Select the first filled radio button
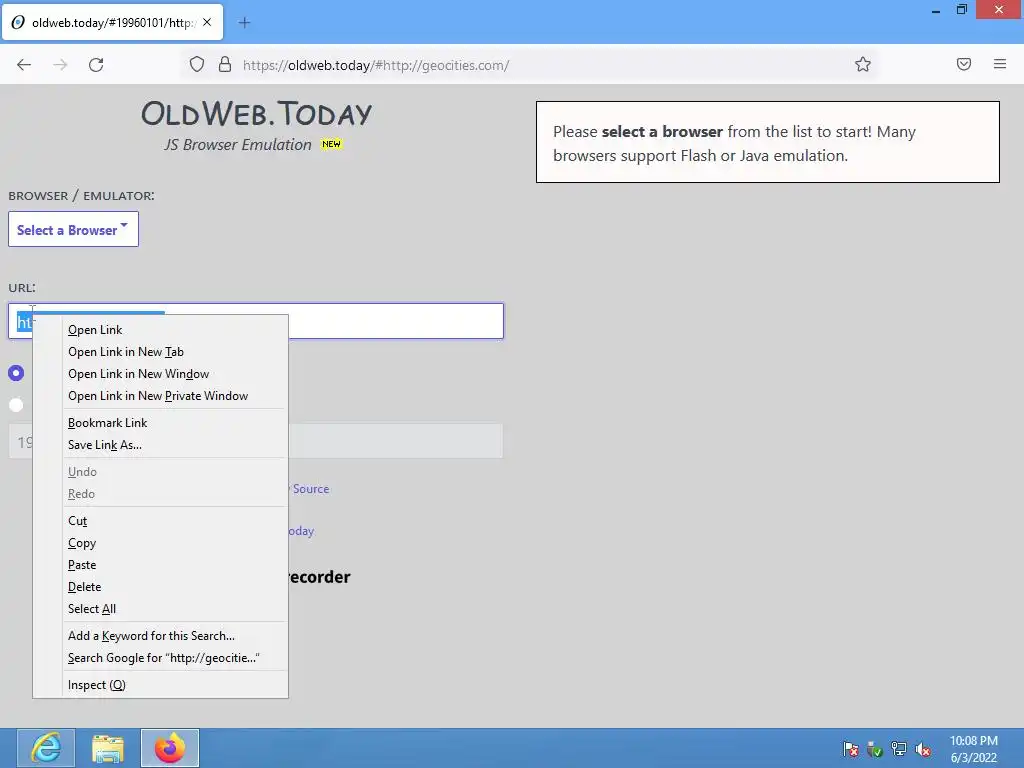Viewport: 1024px width, 768px height. point(16,373)
